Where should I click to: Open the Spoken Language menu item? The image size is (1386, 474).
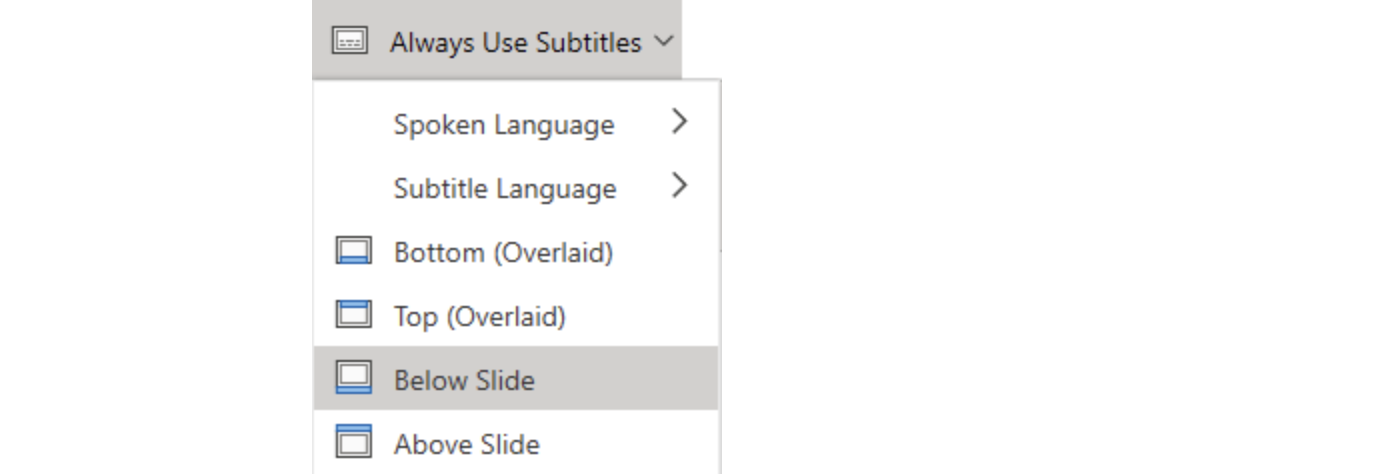tap(516, 124)
